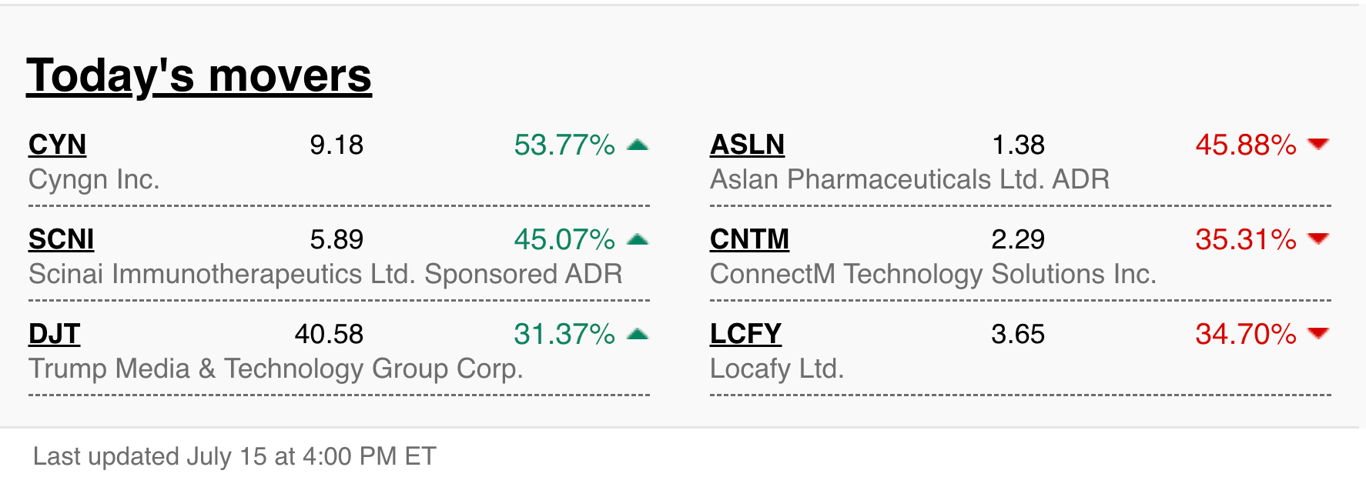
Task: Open the ASLN ticker link
Action: pyautogui.click(x=747, y=145)
